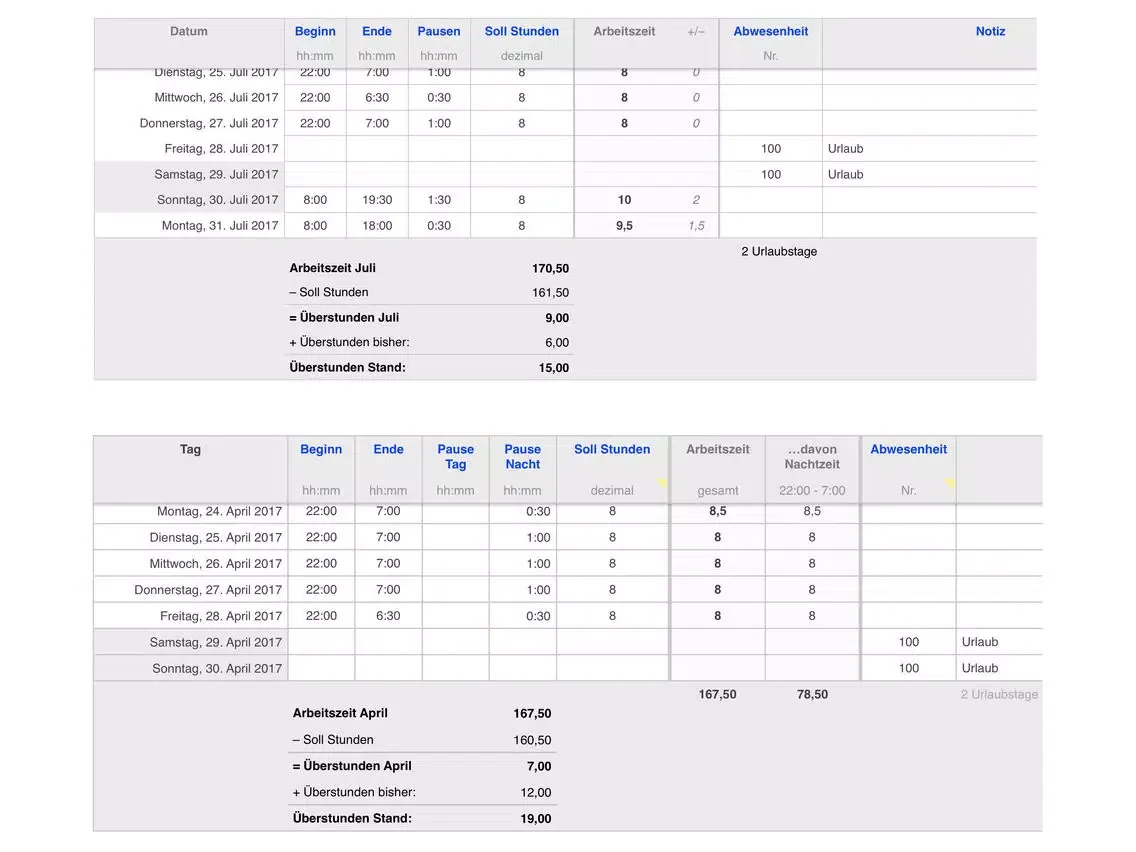Click the Pausen column header
Screen dimensions: 1136x852
(439, 31)
